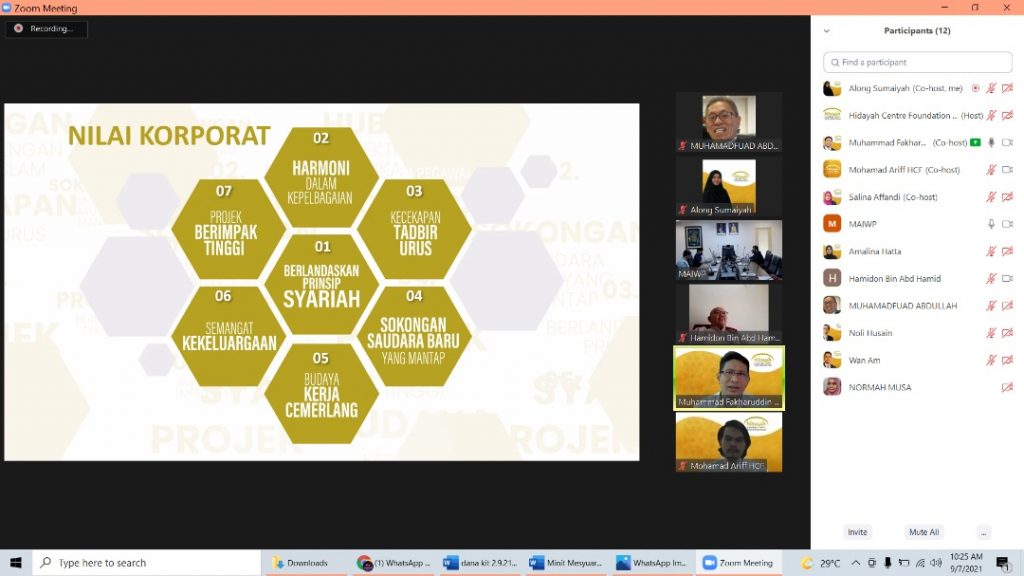The height and width of the screenshot is (576, 1024).
Task: Click the disabled camera icon for NORMAH MUSA
Action: point(1007,388)
